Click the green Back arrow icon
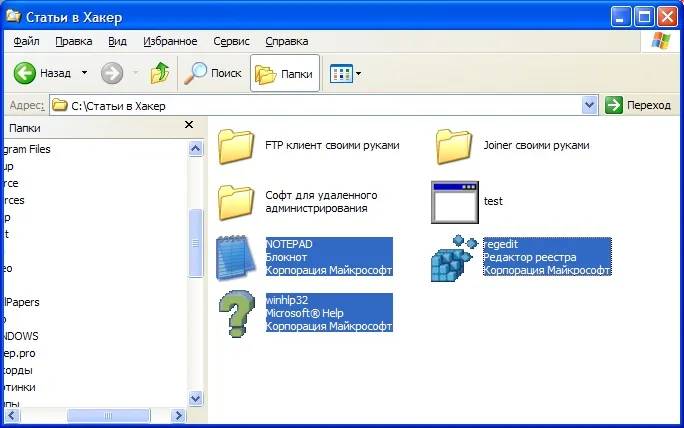Viewport: 684px width, 428px height. (x=24, y=73)
